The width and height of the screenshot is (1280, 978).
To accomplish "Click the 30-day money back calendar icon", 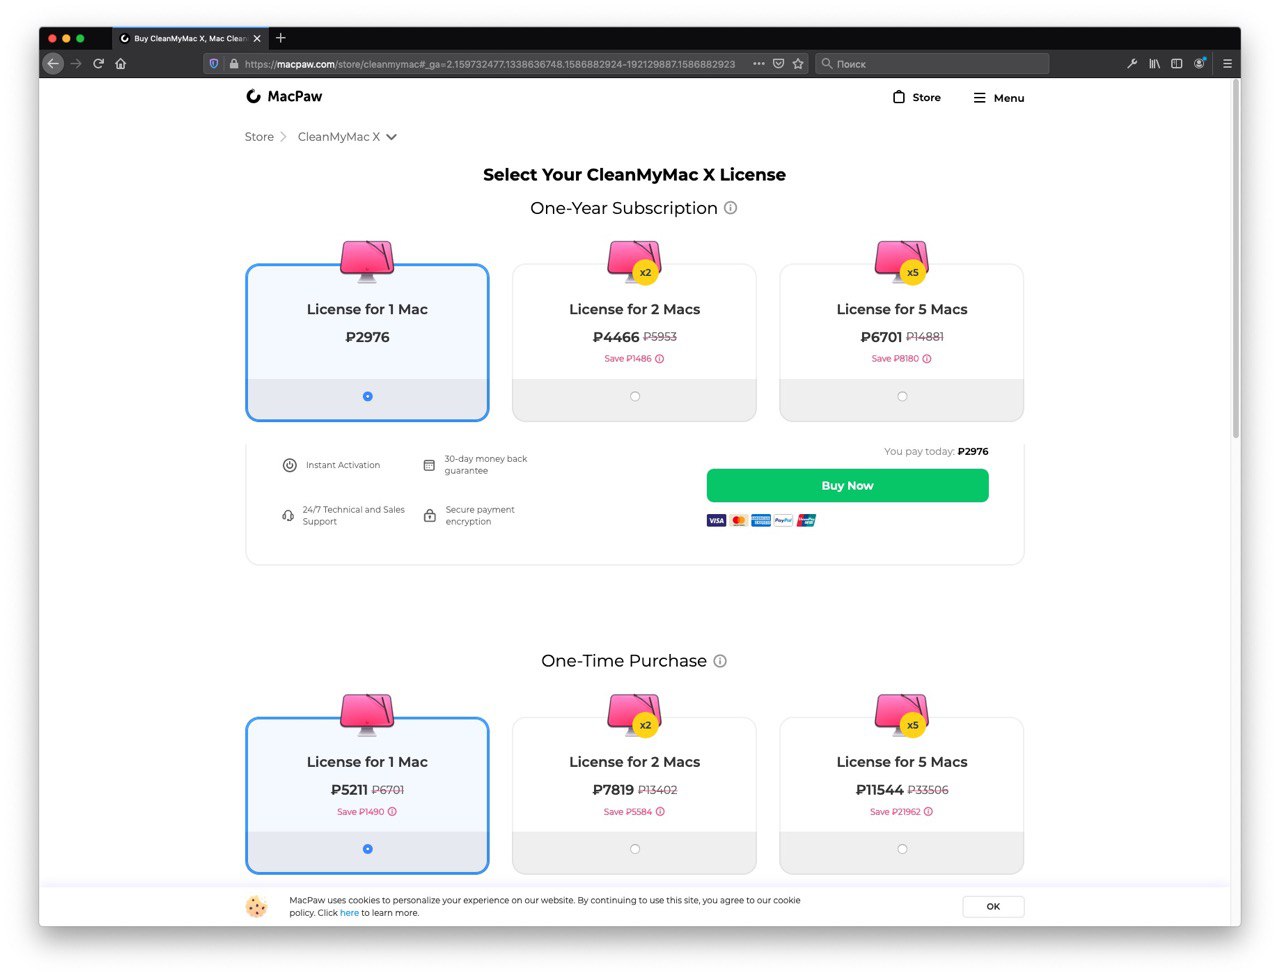I will pyautogui.click(x=429, y=465).
